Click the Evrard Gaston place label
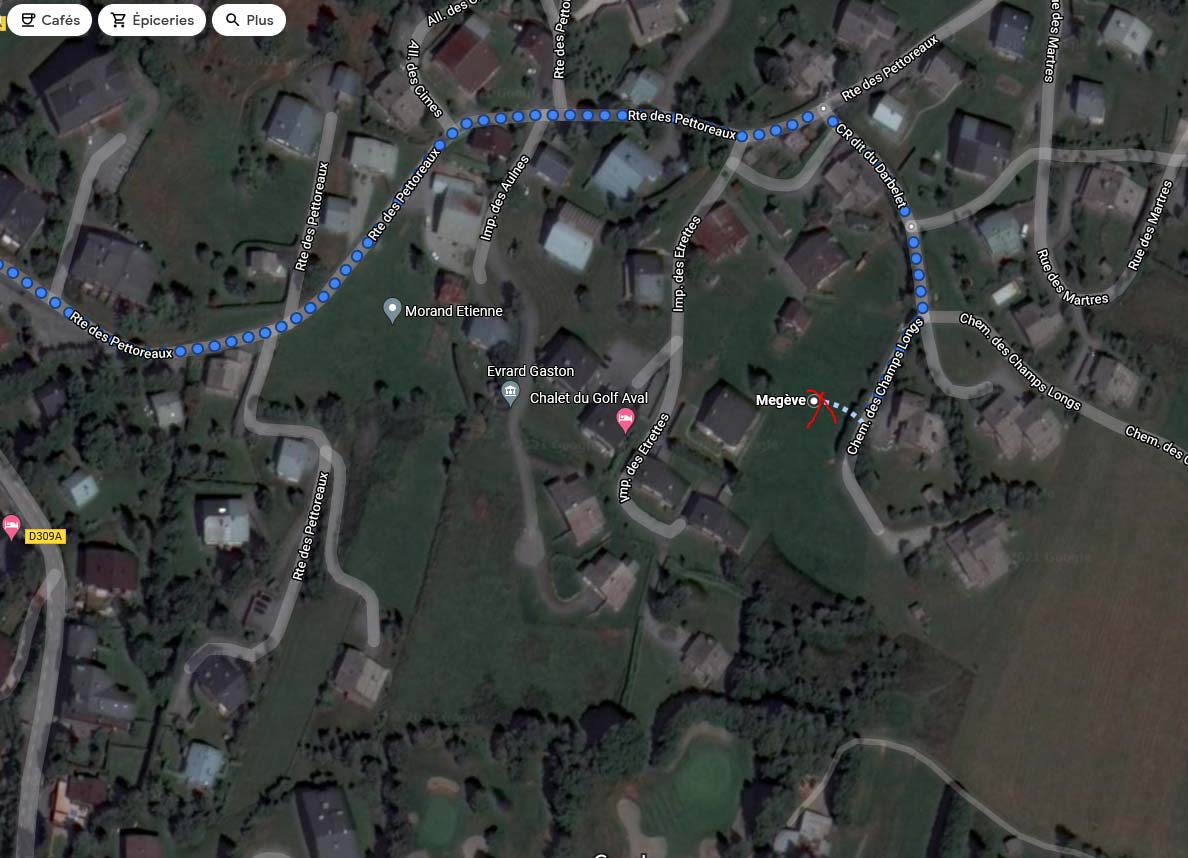The image size is (1188, 858). click(x=530, y=371)
